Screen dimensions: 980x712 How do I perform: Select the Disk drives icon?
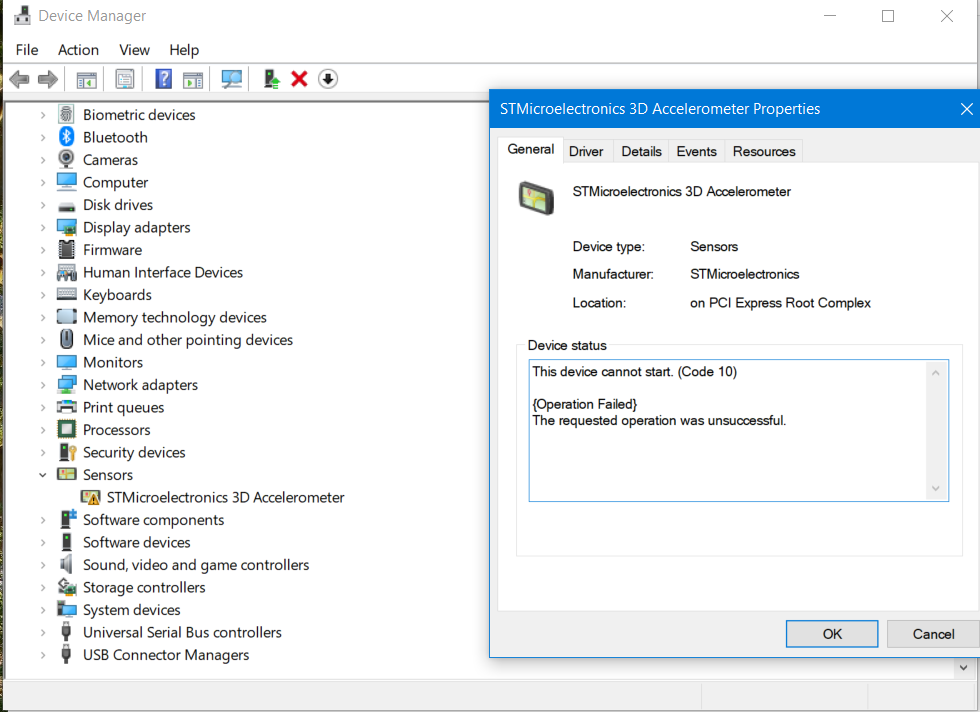coord(66,206)
